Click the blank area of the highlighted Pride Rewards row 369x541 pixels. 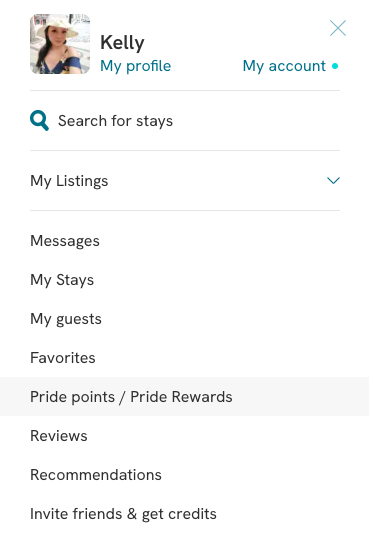pos(300,396)
